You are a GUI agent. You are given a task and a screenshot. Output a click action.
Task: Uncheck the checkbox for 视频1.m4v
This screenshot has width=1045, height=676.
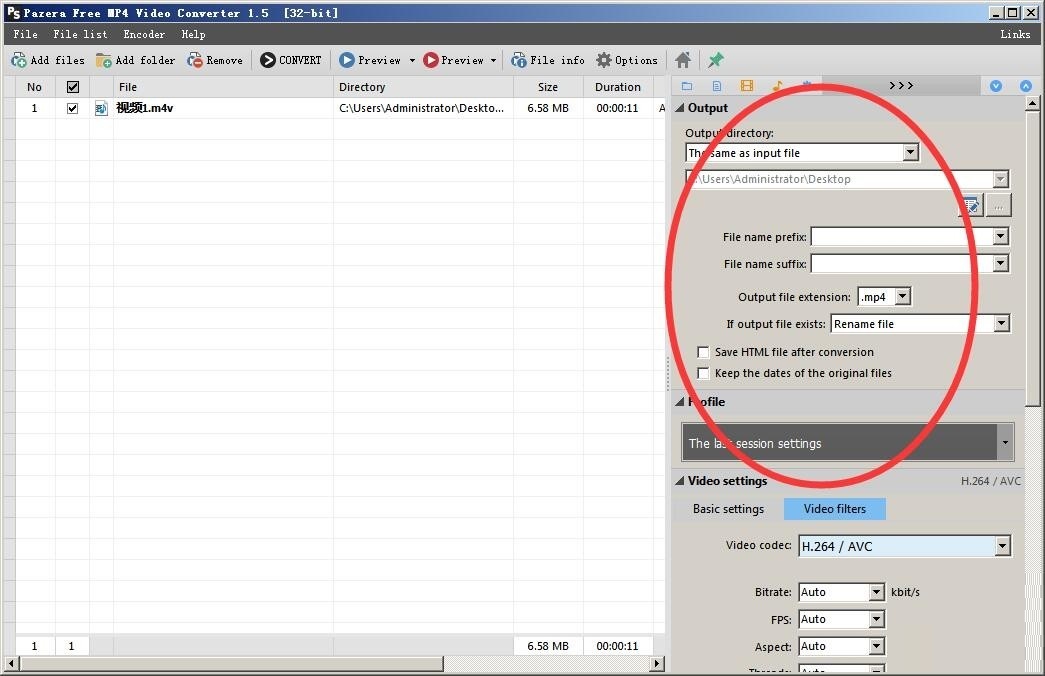[72, 108]
